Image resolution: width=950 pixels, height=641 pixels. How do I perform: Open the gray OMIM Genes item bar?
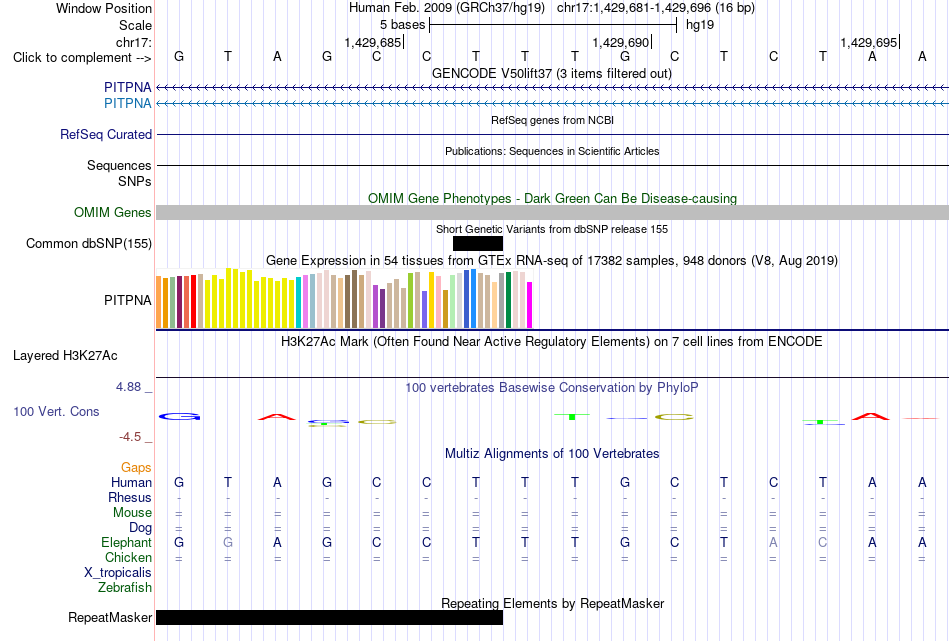(x=553, y=212)
